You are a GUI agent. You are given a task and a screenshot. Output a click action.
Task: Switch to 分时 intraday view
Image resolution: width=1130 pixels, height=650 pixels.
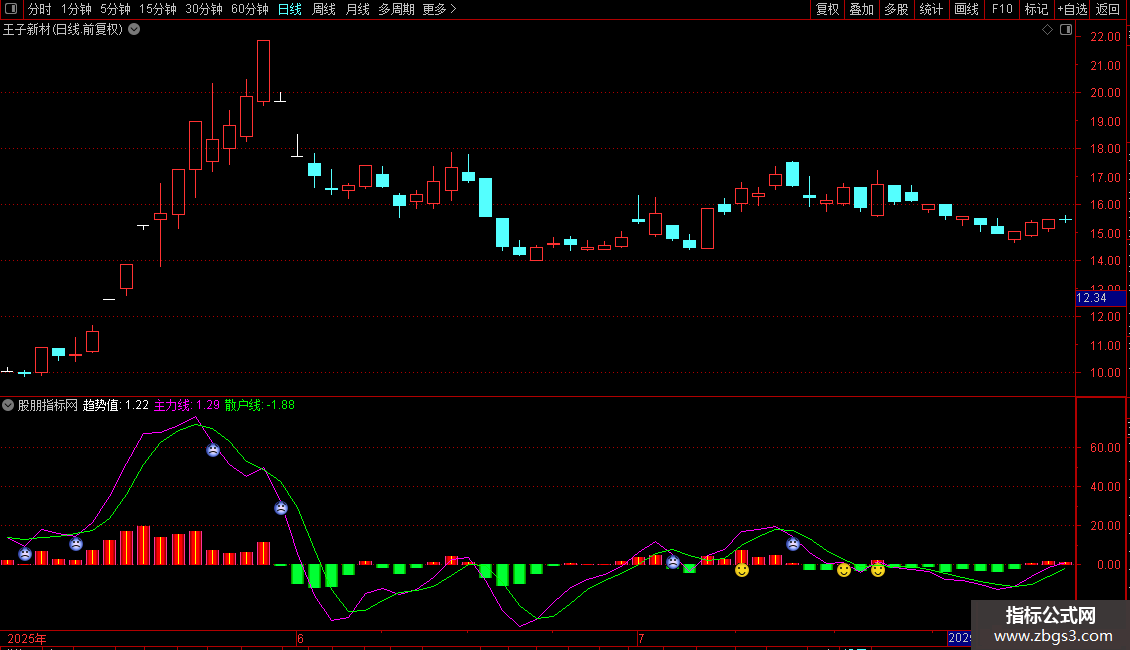[40, 9]
